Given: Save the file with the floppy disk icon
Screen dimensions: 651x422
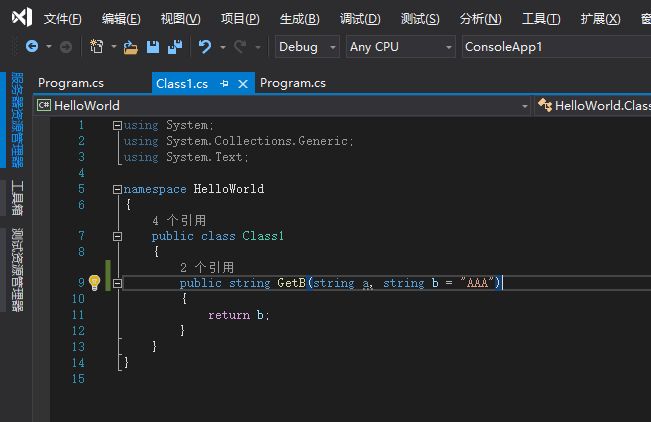Looking at the screenshot, I should pyautogui.click(x=153, y=47).
